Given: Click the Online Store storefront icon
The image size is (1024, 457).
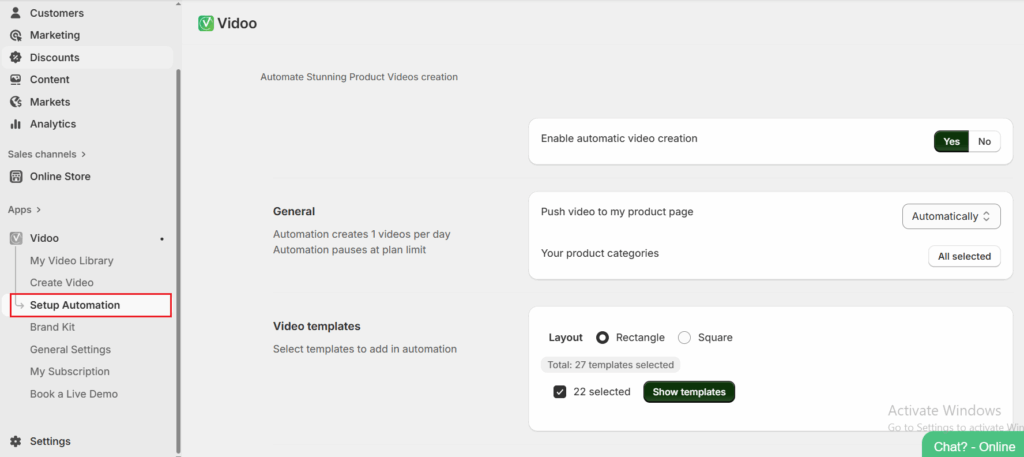Looking at the screenshot, I should (x=16, y=177).
